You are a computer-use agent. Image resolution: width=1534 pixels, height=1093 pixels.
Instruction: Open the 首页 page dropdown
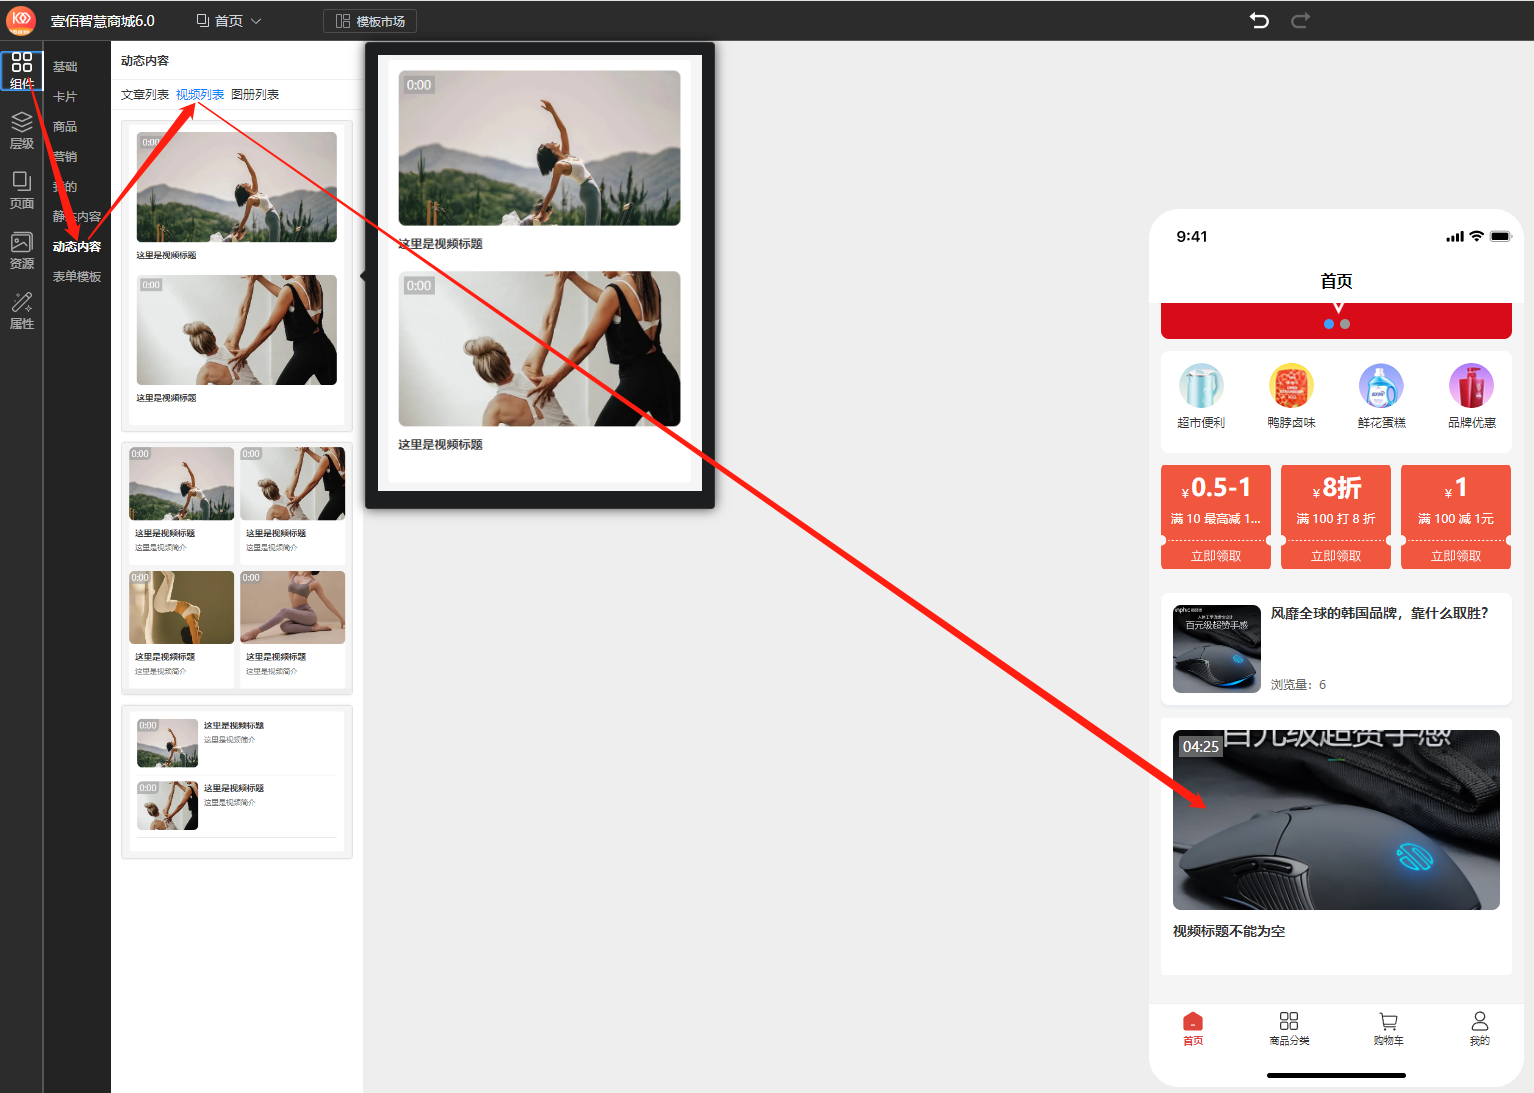pos(229,21)
